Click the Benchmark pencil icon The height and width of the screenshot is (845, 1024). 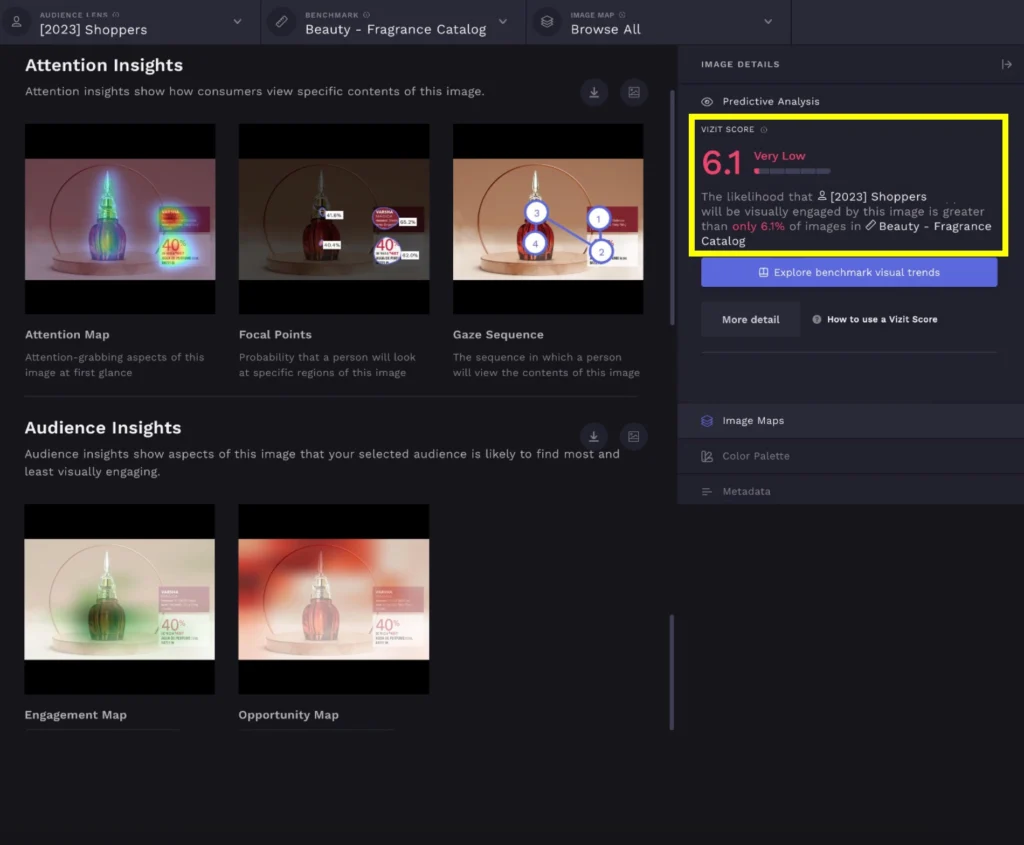tap(281, 22)
